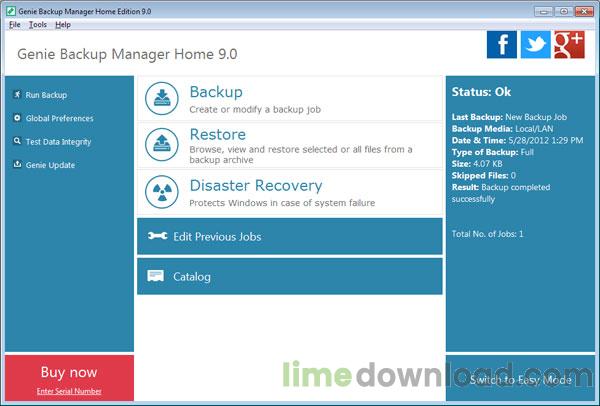Click 'Result: Backup completed successfully' text

coord(501,193)
